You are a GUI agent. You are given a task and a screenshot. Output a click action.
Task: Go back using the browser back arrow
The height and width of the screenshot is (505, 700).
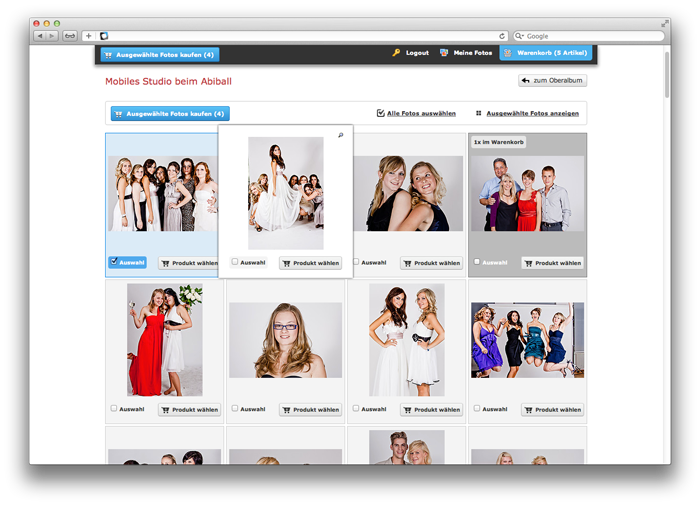(x=40, y=36)
